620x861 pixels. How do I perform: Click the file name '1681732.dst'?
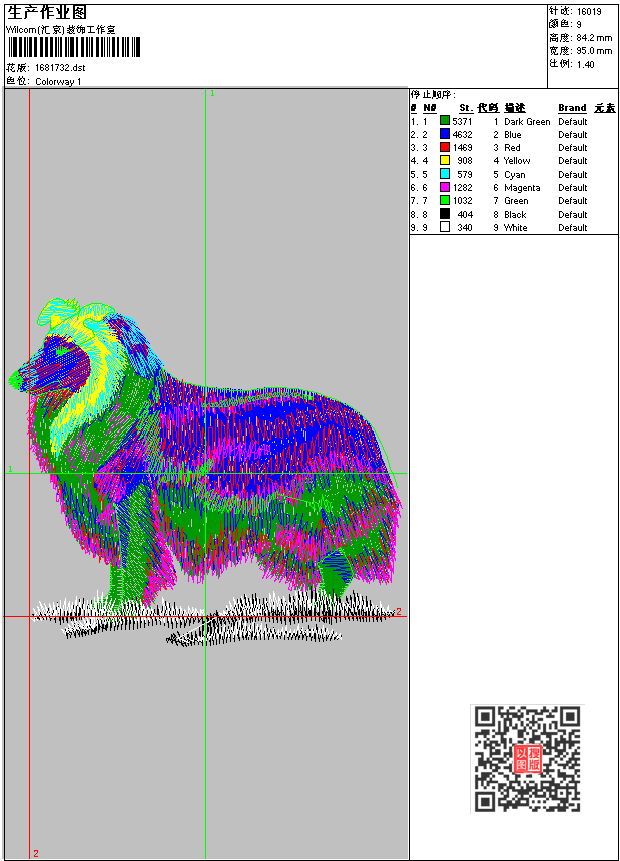pos(60,68)
